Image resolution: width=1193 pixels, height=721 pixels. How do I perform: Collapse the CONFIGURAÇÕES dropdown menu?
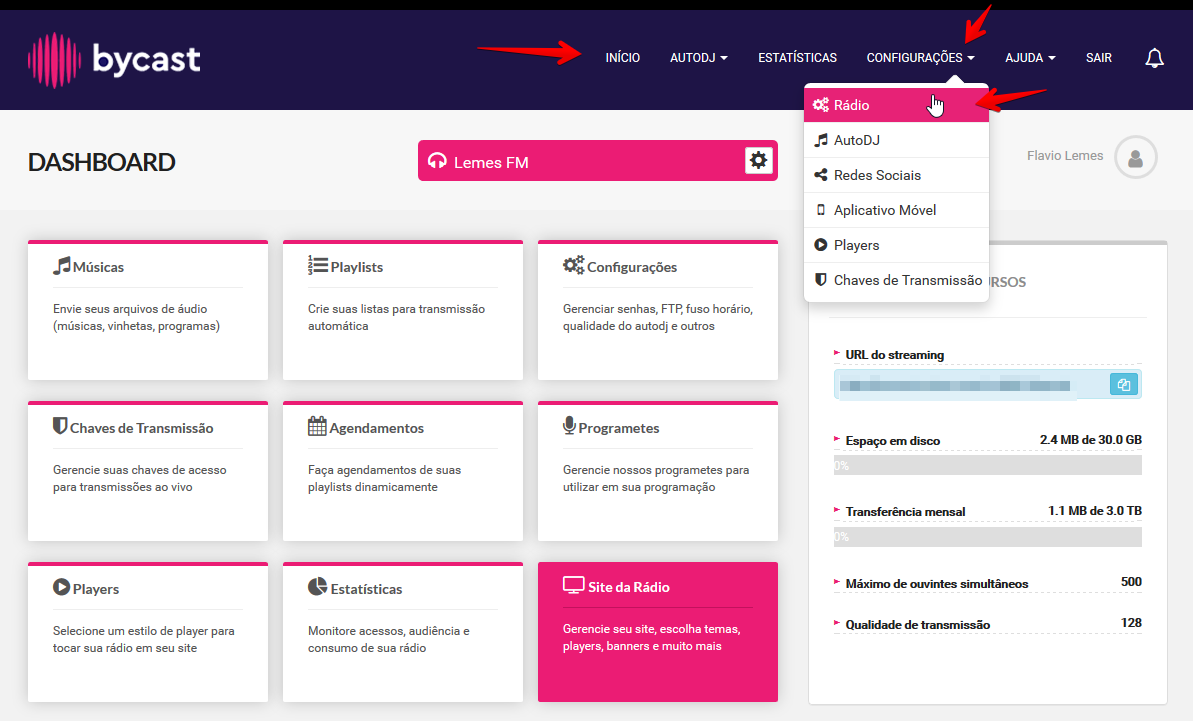[920, 58]
